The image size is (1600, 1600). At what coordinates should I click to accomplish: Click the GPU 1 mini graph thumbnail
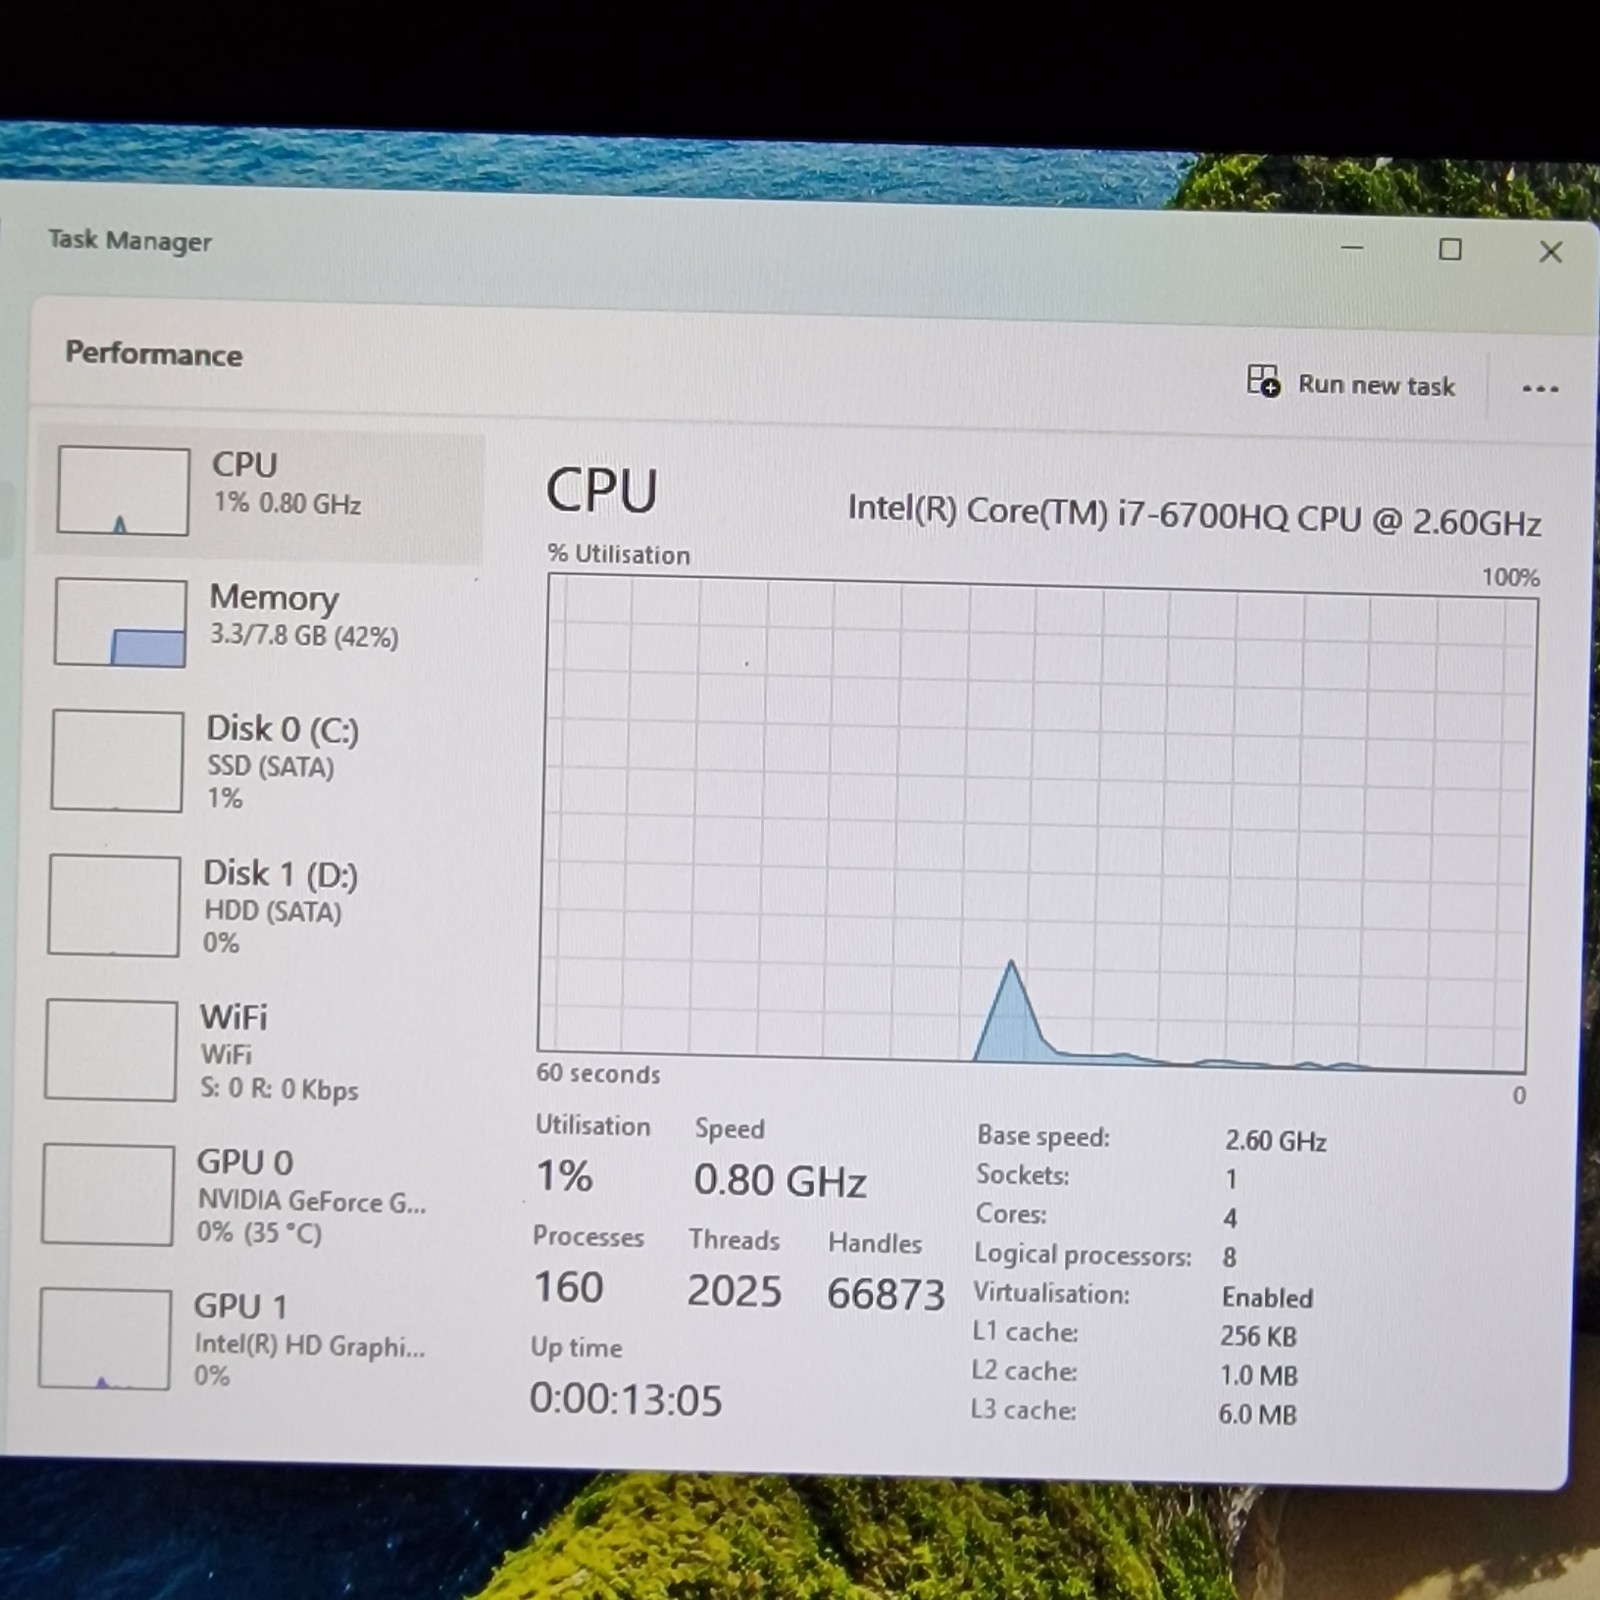click(105, 1339)
